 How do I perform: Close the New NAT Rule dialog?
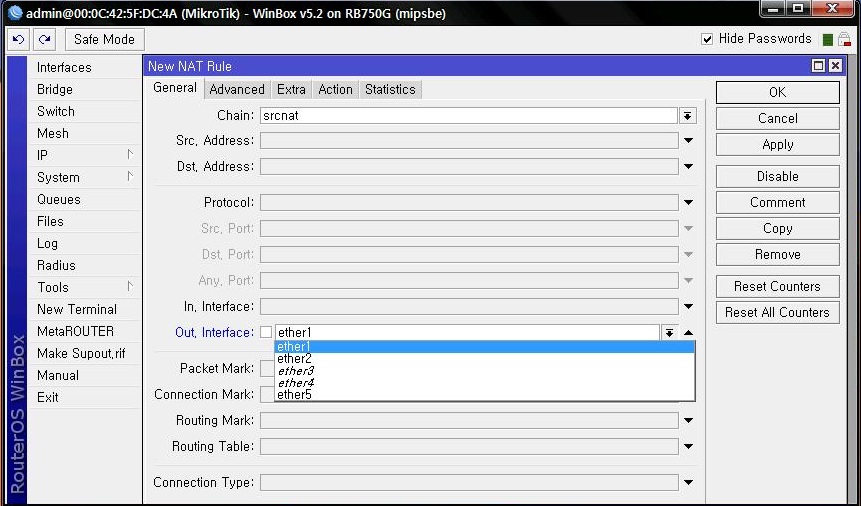835,66
